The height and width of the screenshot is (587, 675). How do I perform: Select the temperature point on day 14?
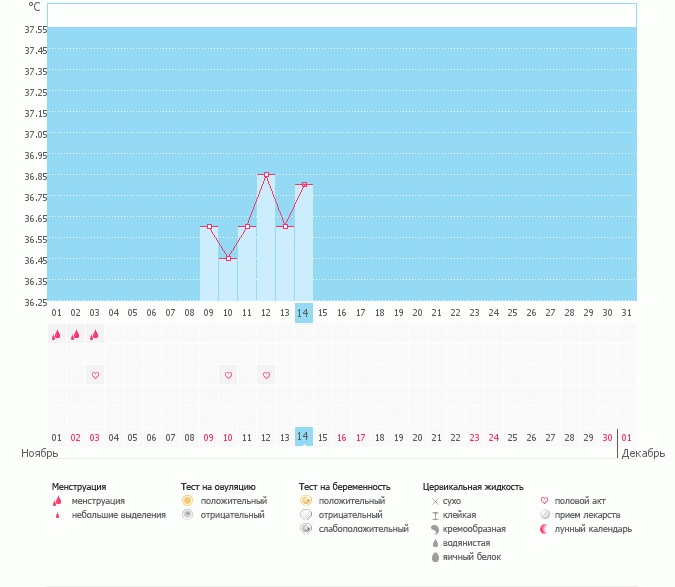304,184
